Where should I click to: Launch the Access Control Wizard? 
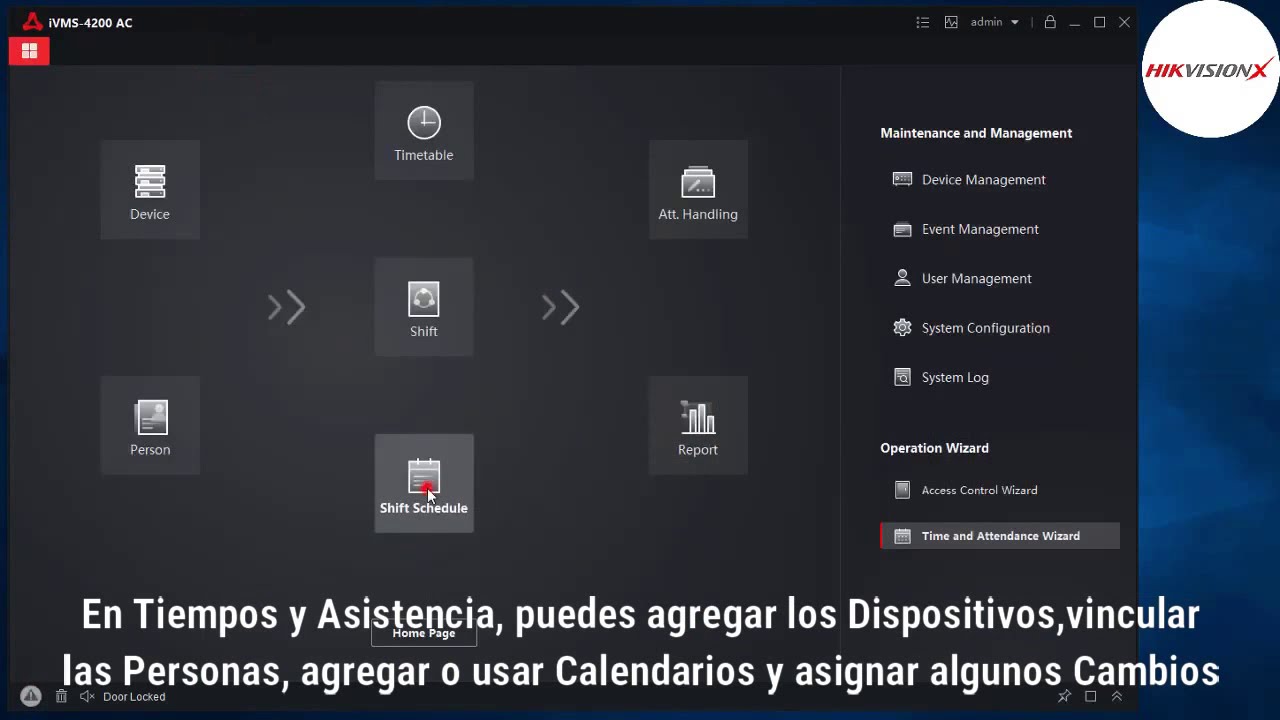tap(965, 490)
